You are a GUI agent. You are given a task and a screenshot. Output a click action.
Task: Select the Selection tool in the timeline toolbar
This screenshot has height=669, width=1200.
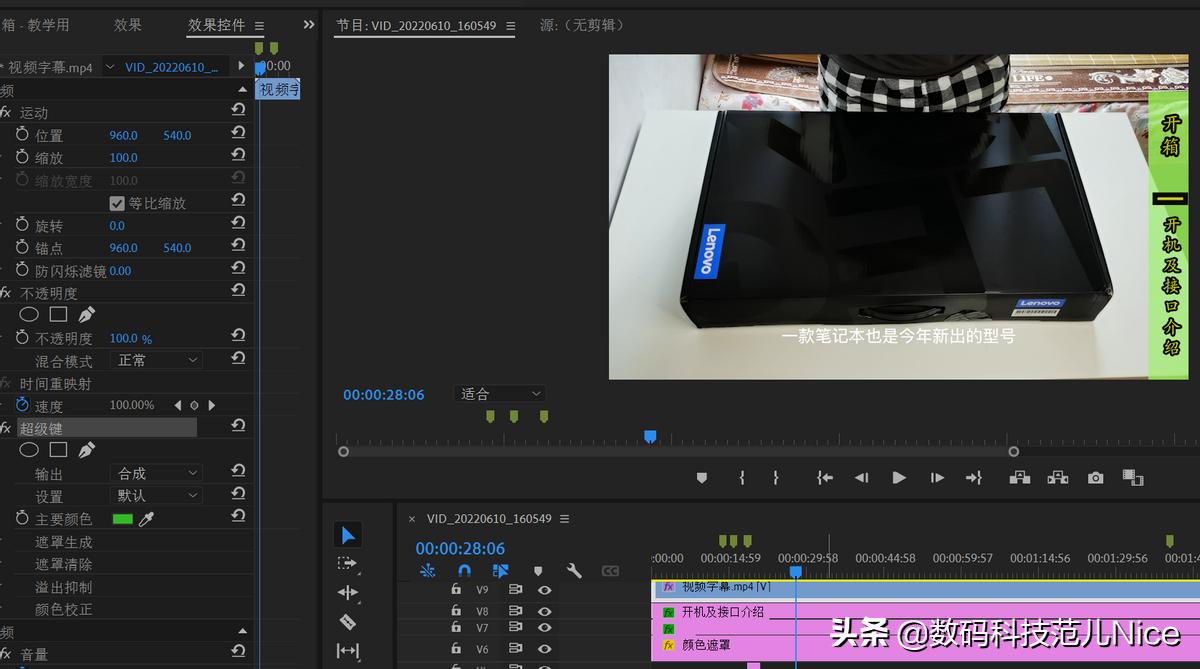click(347, 534)
